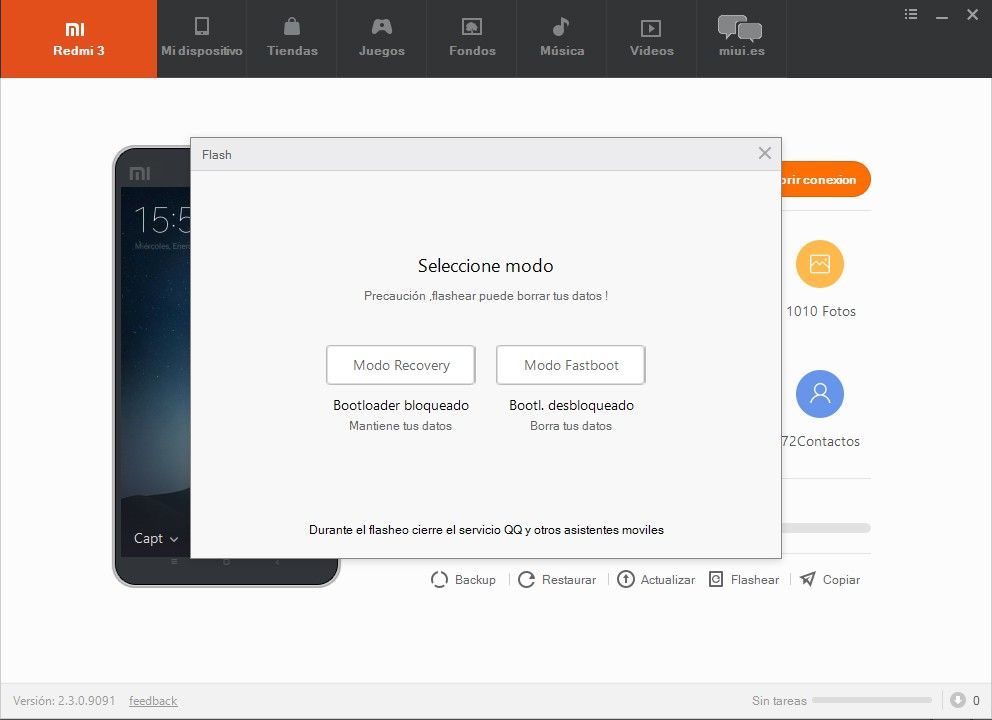Choose Modo Fastboot button

[571, 365]
